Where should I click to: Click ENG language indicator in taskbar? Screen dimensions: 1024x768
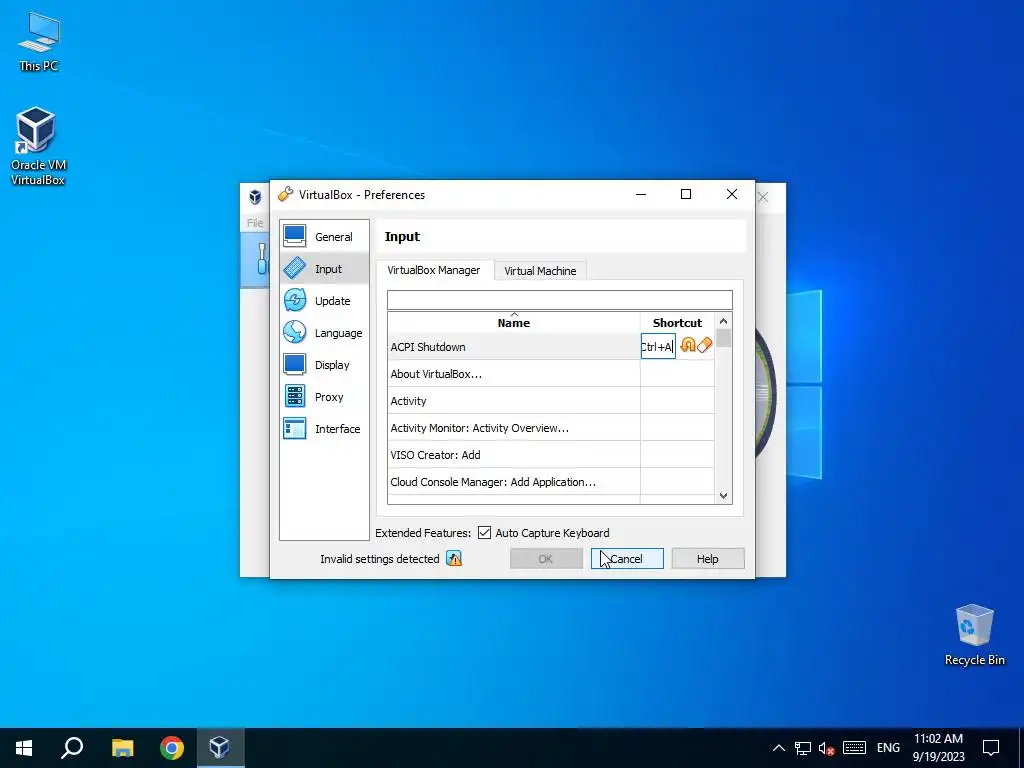[x=888, y=748]
